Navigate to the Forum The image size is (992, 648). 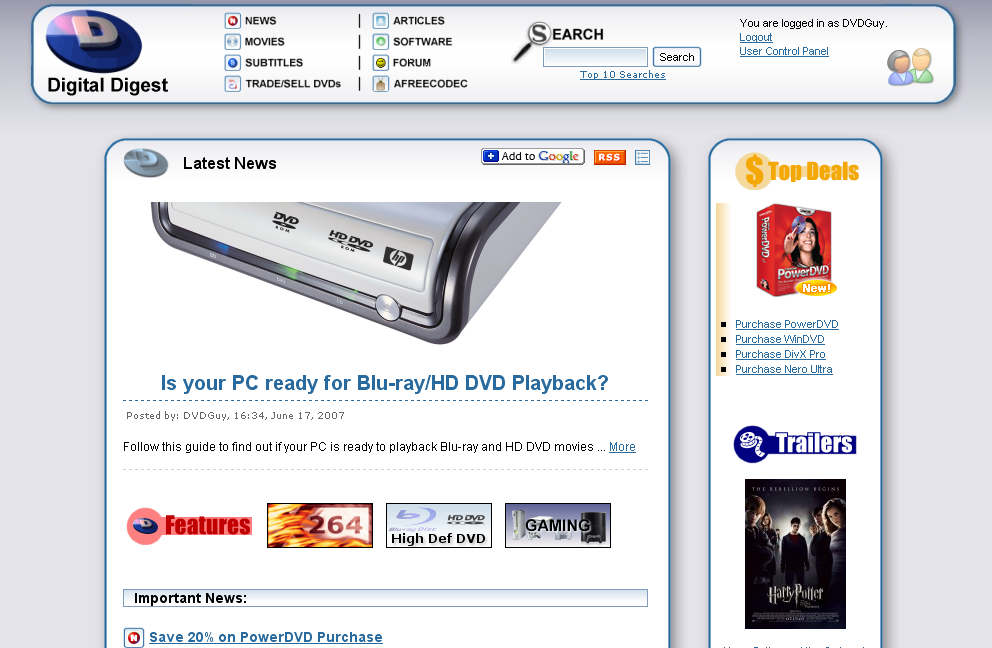coord(411,63)
